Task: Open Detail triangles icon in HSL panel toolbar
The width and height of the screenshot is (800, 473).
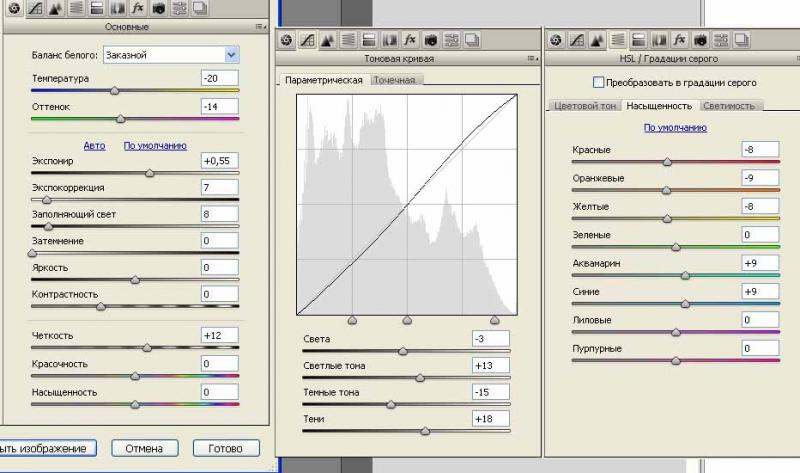Action: click(x=597, y=40)
